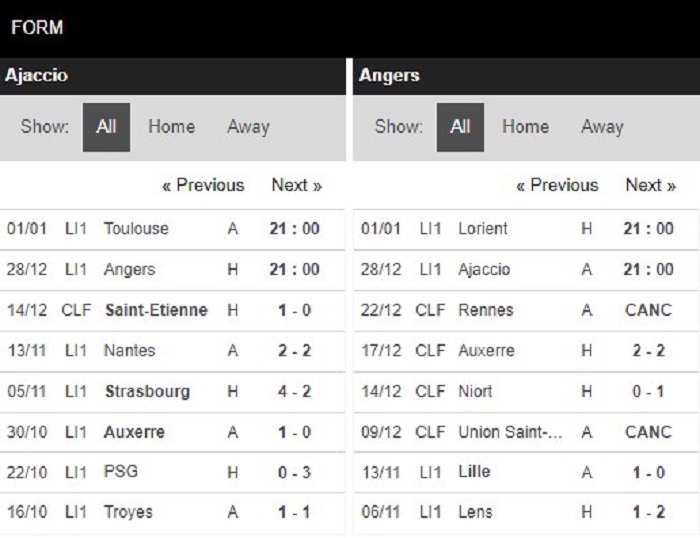
Task: Open the Ajaccio vs Toulouse match row
Action: point(172,229)
